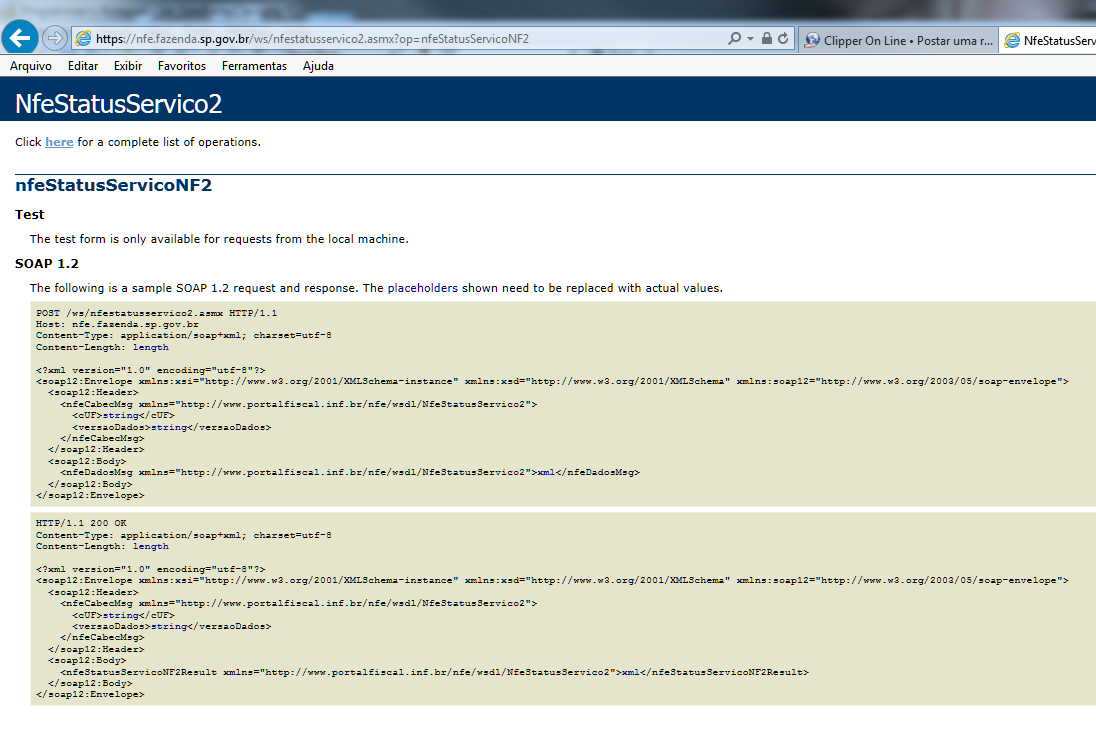Switch to the Clipper On Line tab
Image resolution: width=1096 pixels, height=746 pixels.
(898, 41)
